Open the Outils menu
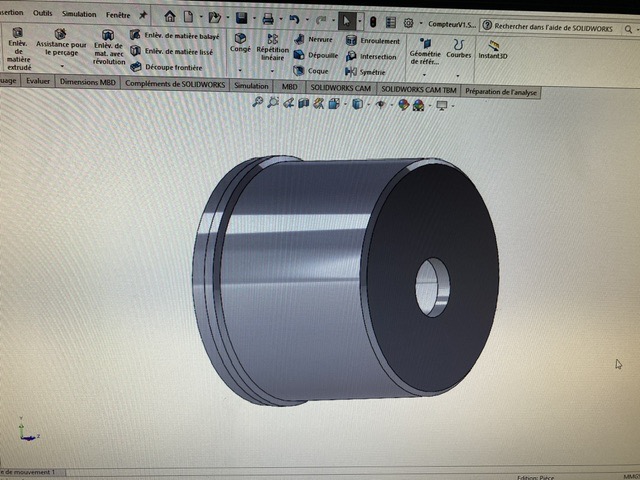 click(42, 14)
